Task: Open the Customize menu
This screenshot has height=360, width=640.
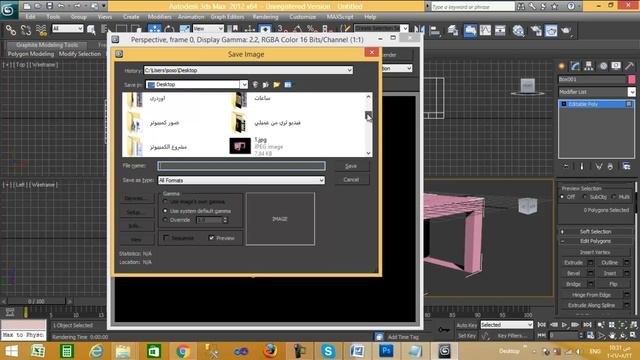Action: point(302,17)
